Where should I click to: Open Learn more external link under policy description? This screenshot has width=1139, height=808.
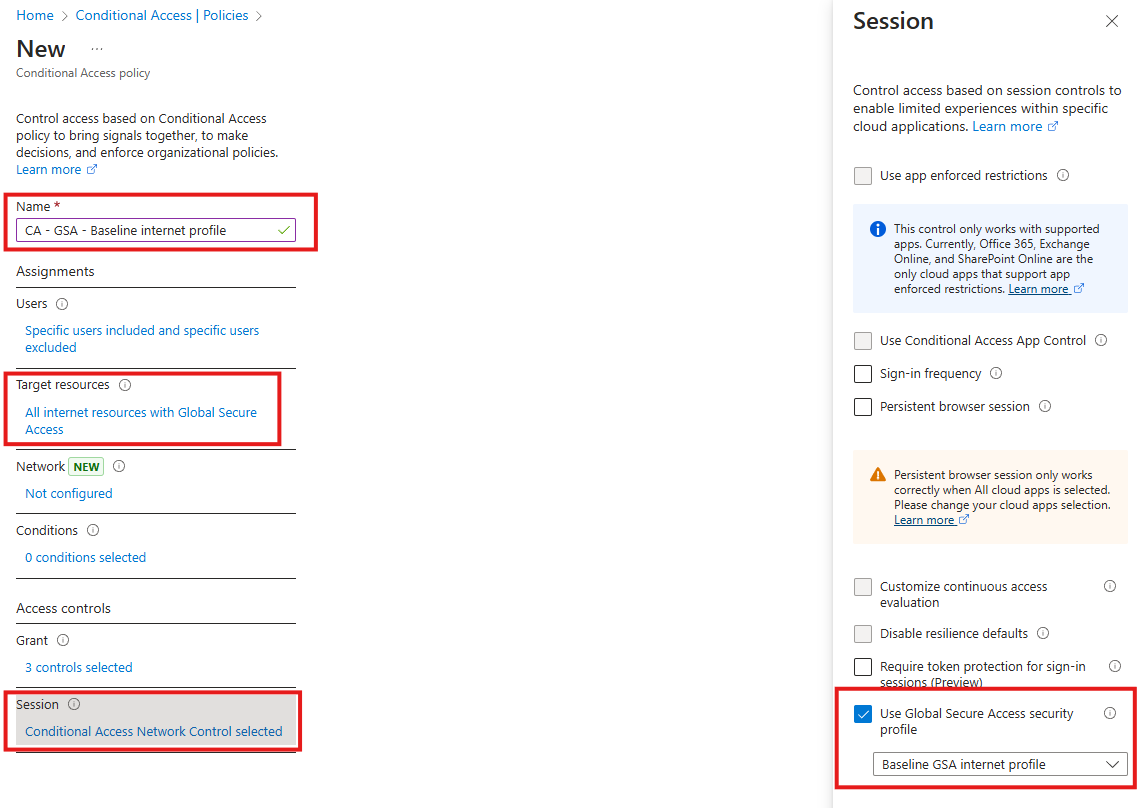tap(50, 169)
